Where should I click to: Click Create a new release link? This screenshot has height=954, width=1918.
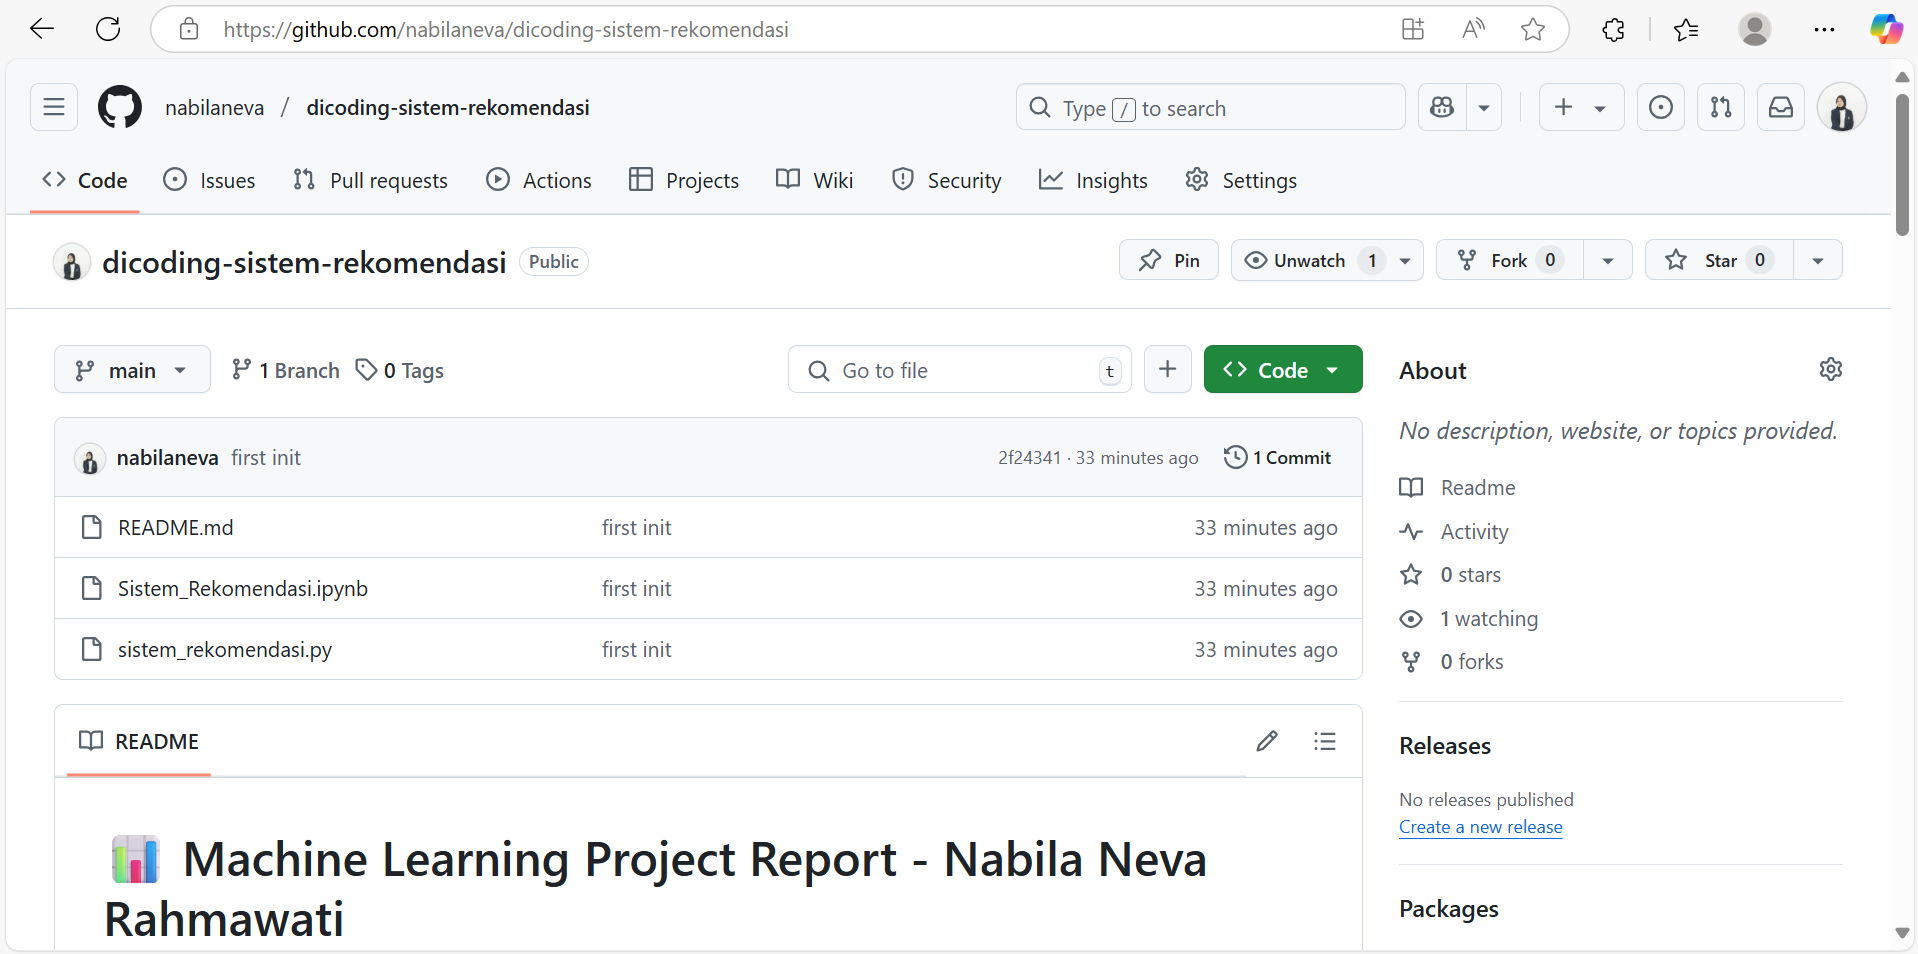(1480, 827)
